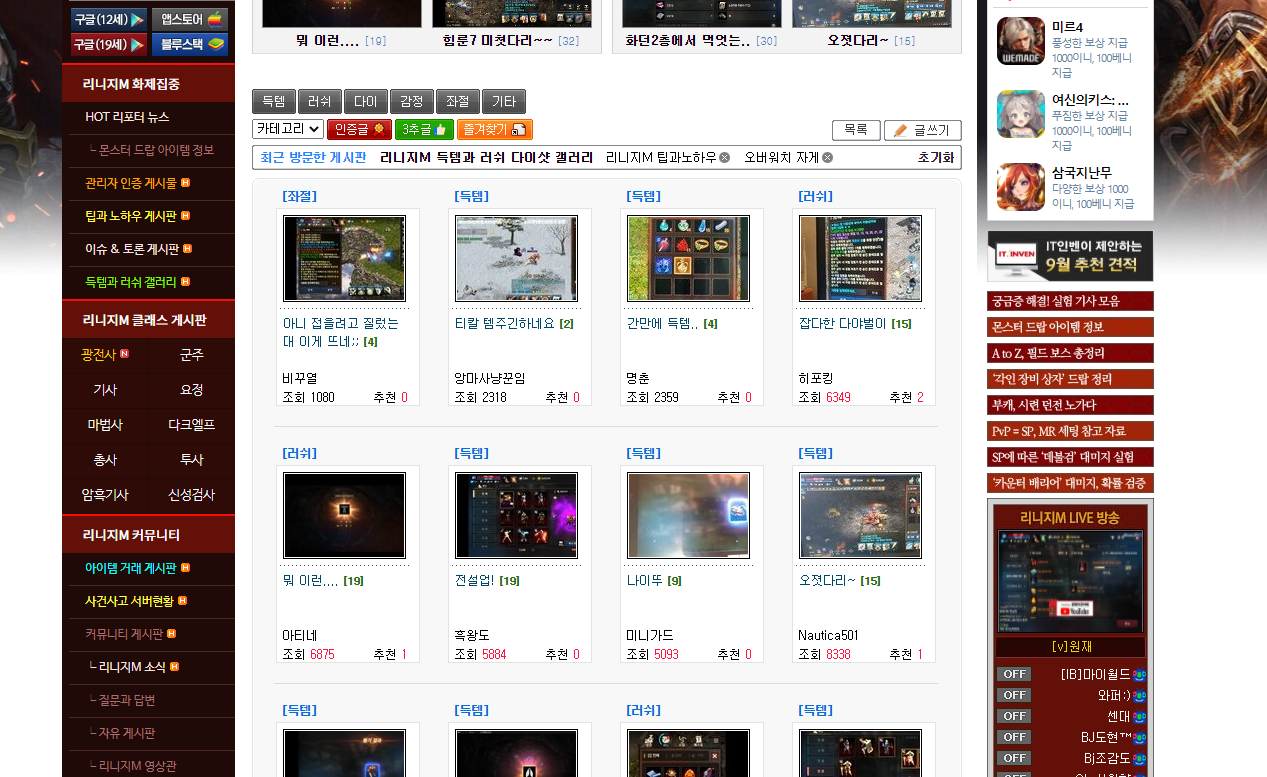Image resolution: width=1267 pixels, height=777 pixels.
Task: Click the streamer icon beside 센대
Action: point(1140,717)
